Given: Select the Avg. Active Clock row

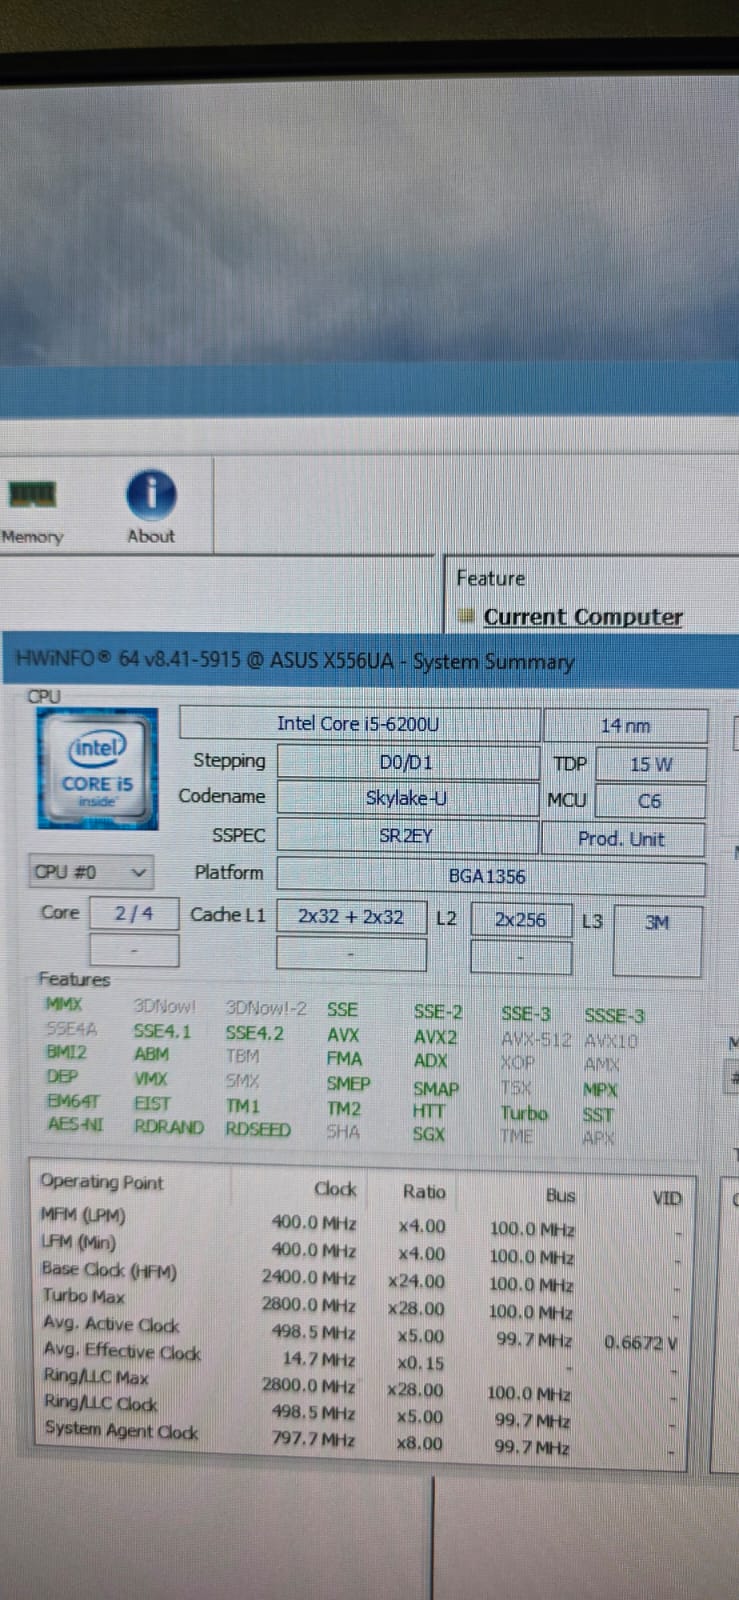Looking at the screenshot, I should point(360,1331).
